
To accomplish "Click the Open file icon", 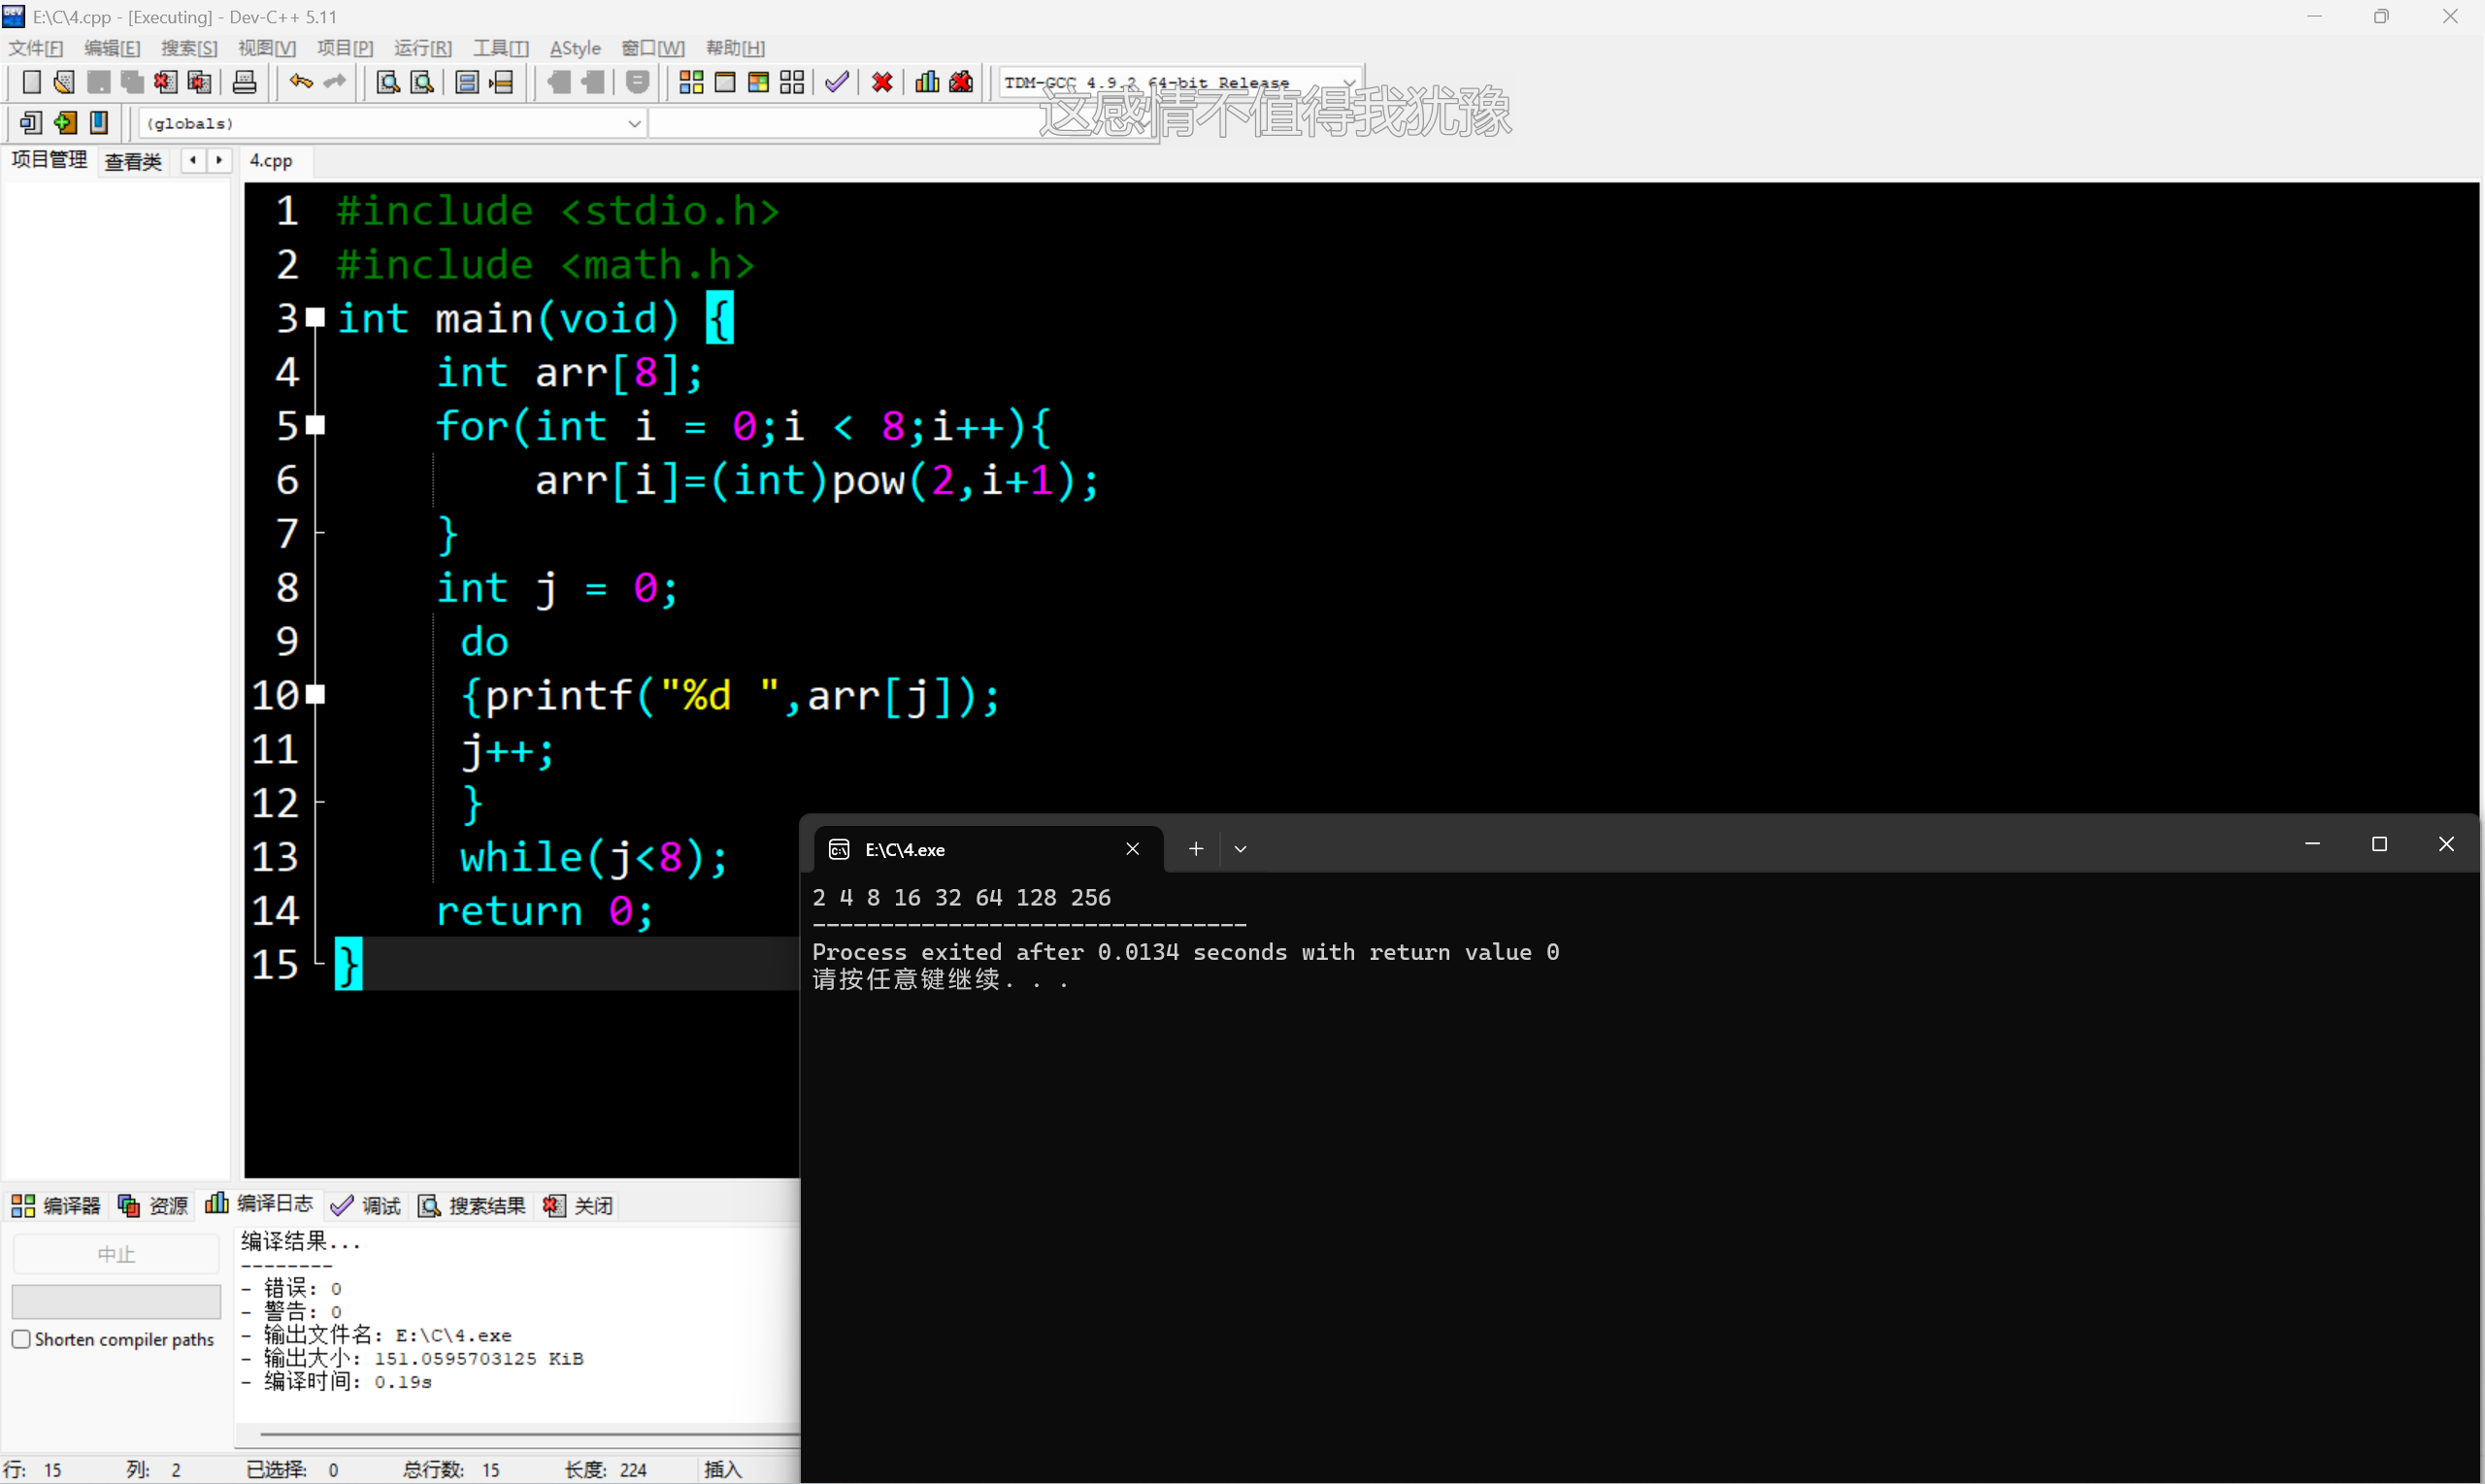I will coord(63,82).
